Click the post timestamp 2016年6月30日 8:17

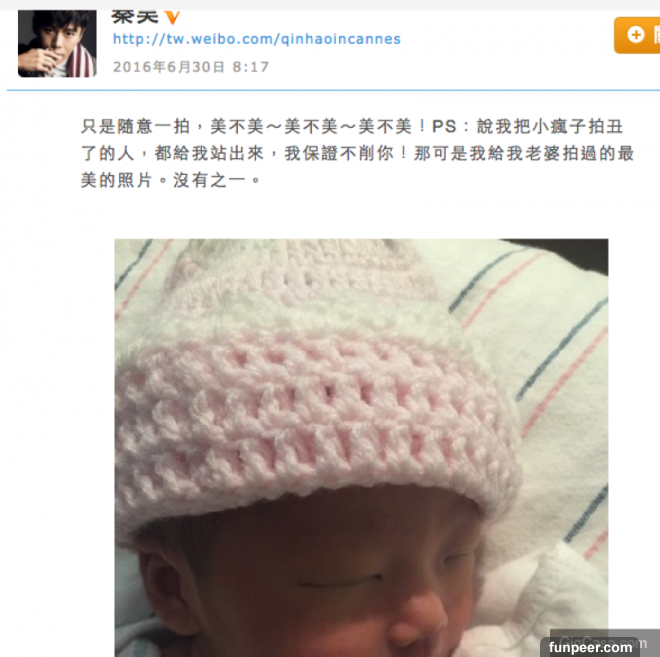(191, 67)
